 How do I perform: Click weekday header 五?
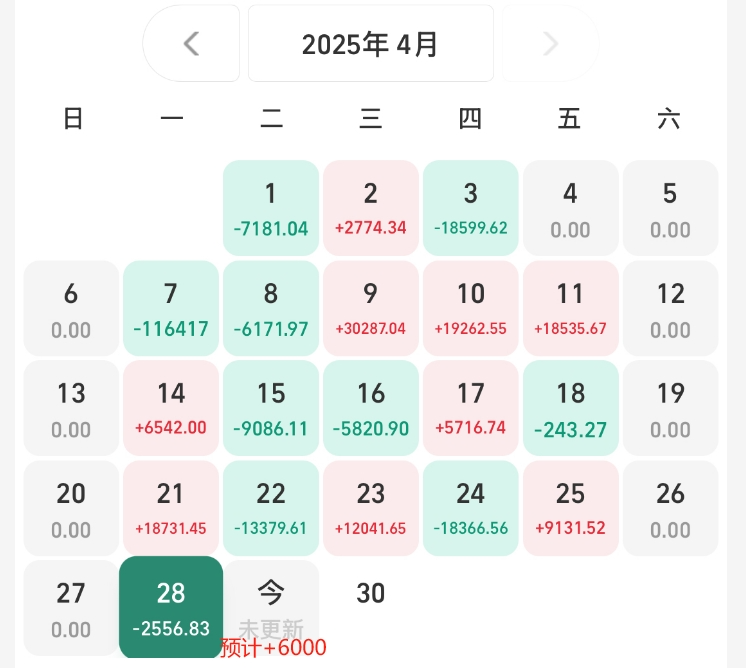(569, 118)
